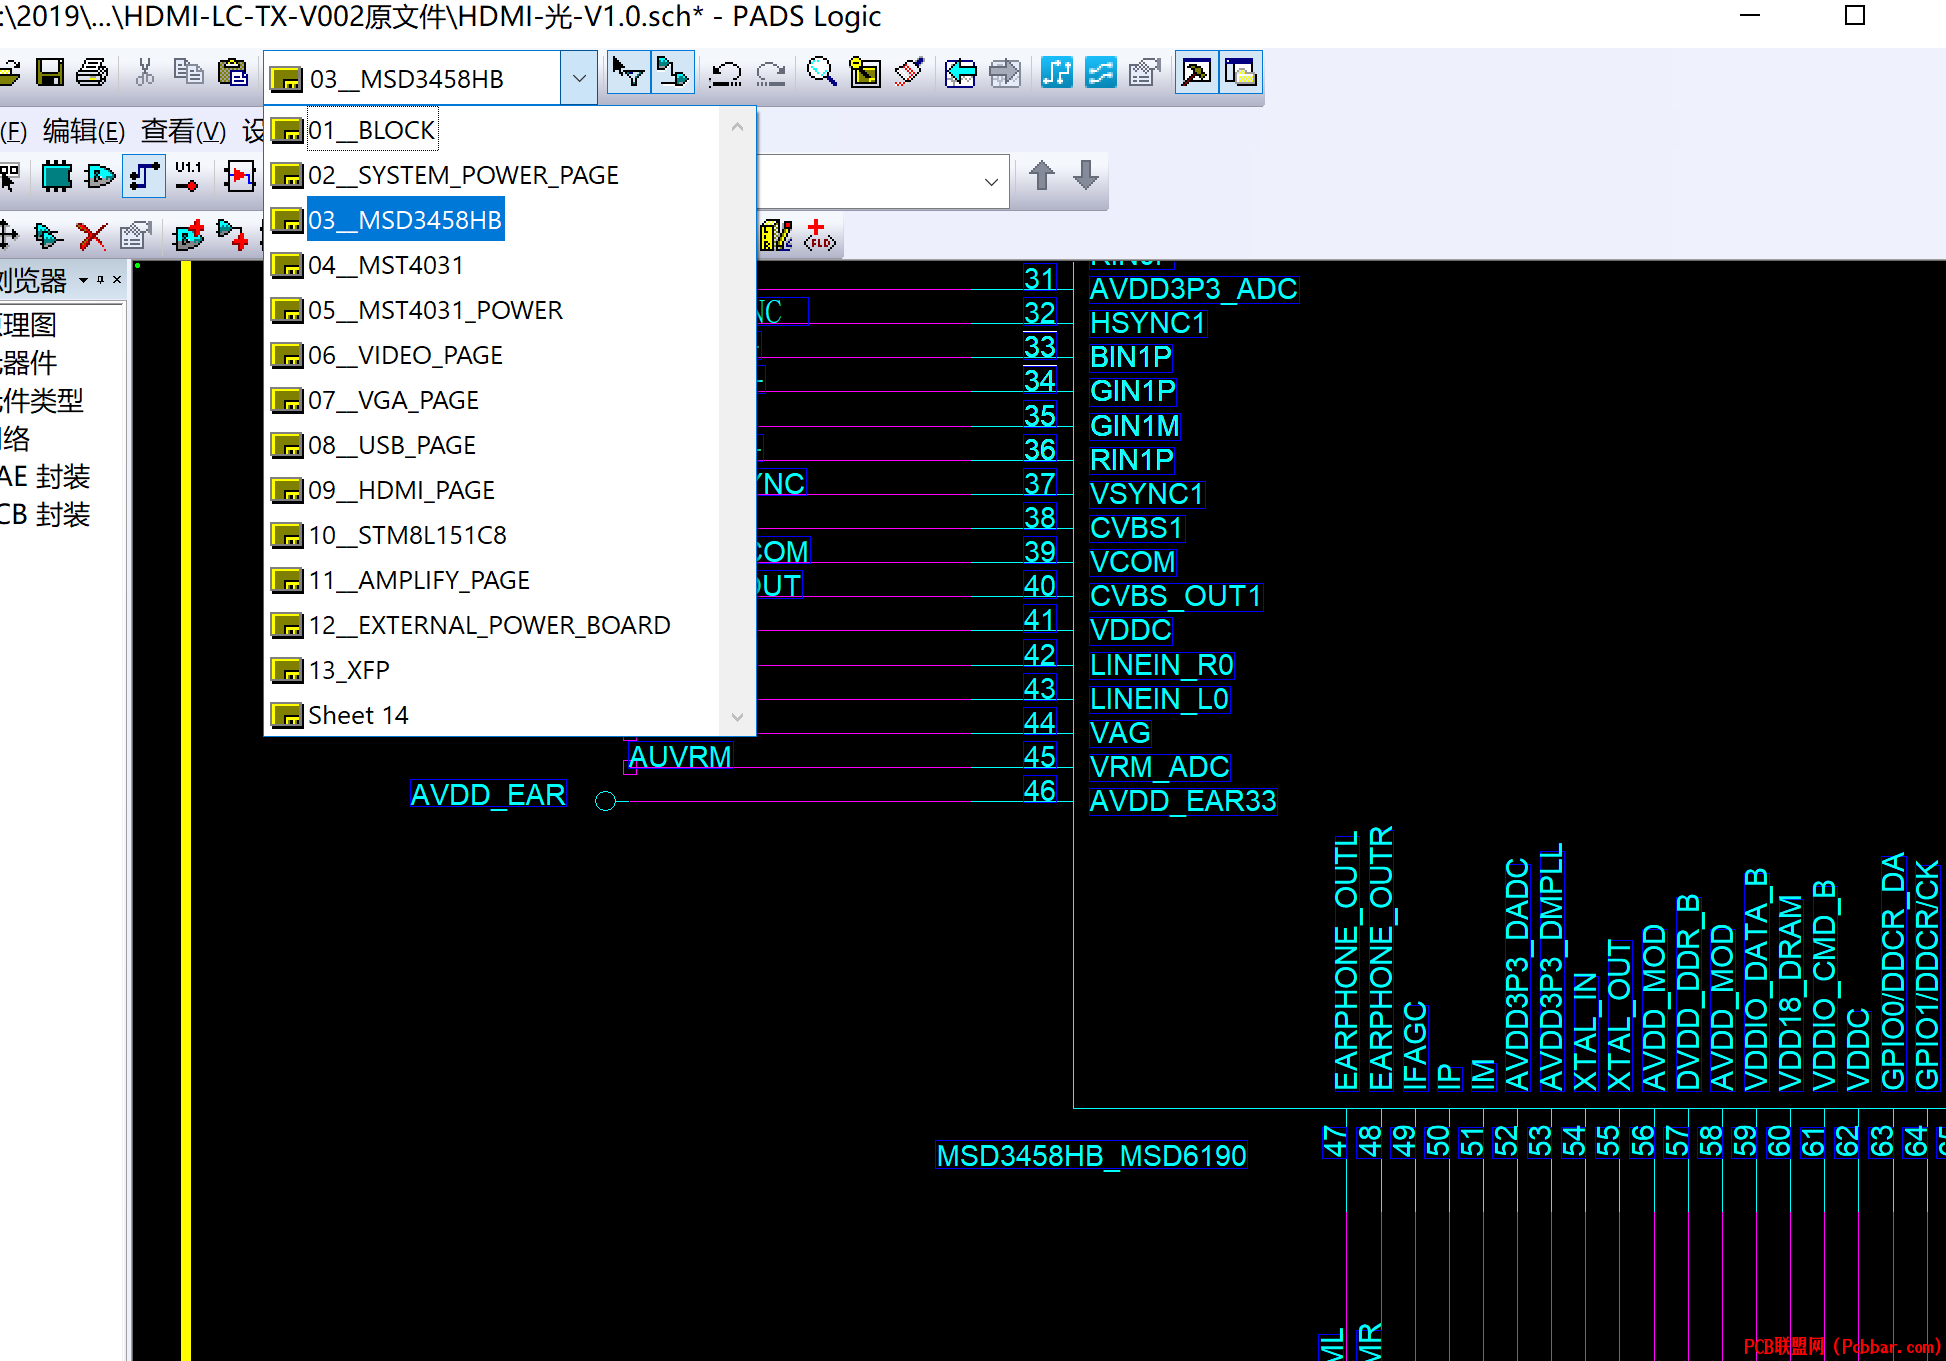
Task: Click the red X Delete icon
Action: (92, 236)
